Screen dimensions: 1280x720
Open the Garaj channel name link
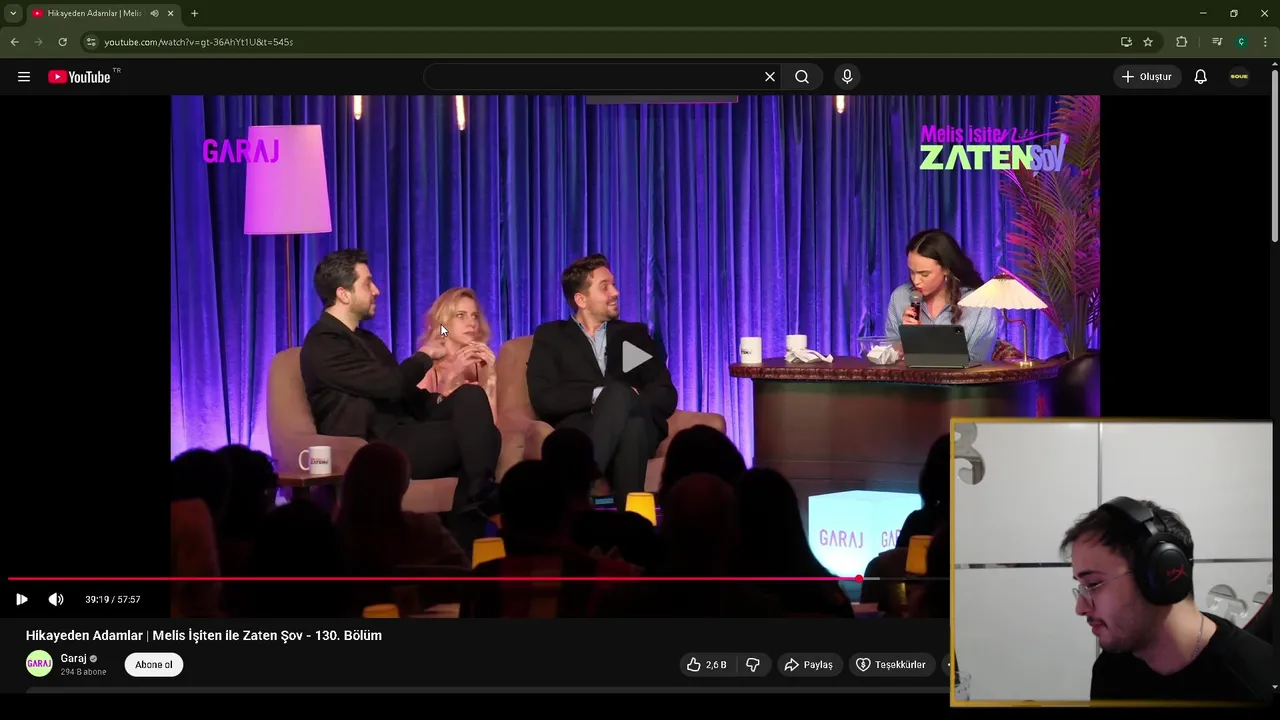click(74, 658)
